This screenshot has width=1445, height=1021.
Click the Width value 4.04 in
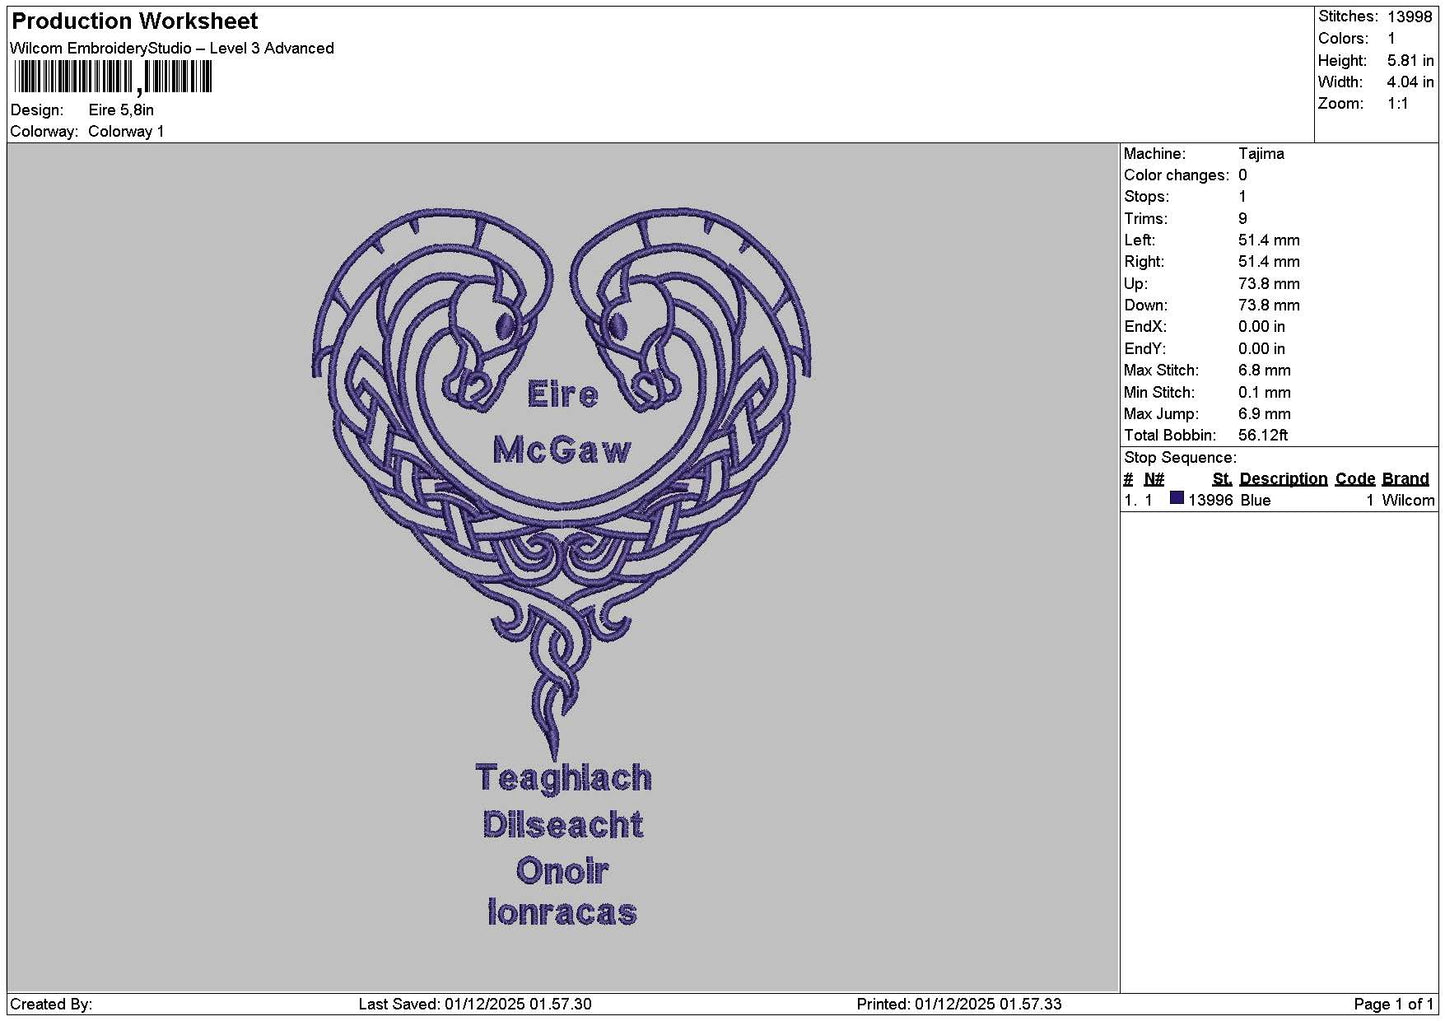1410,82
